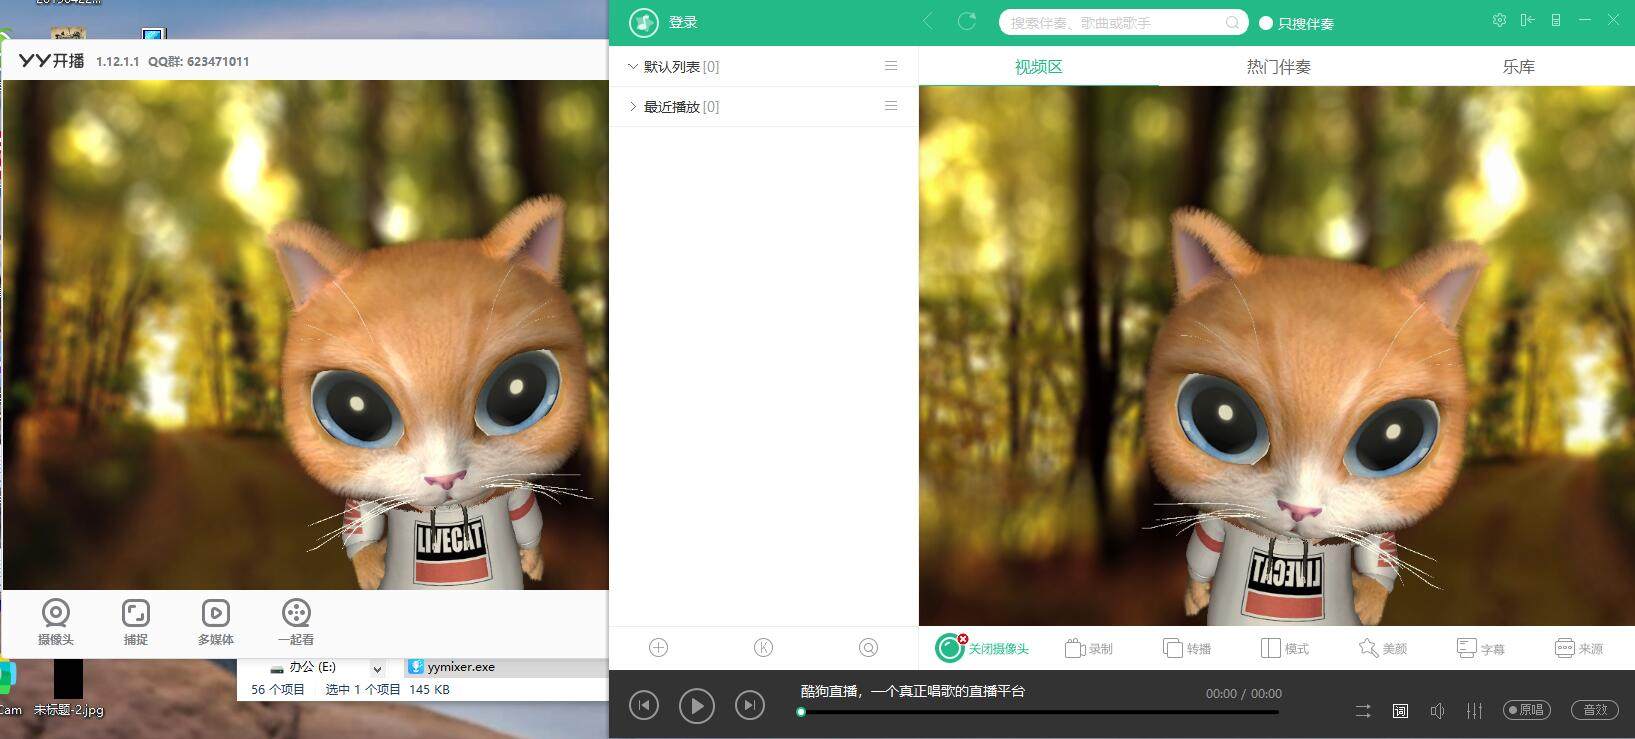Click the 选中 1 个项目 status text

coord(363,689)
